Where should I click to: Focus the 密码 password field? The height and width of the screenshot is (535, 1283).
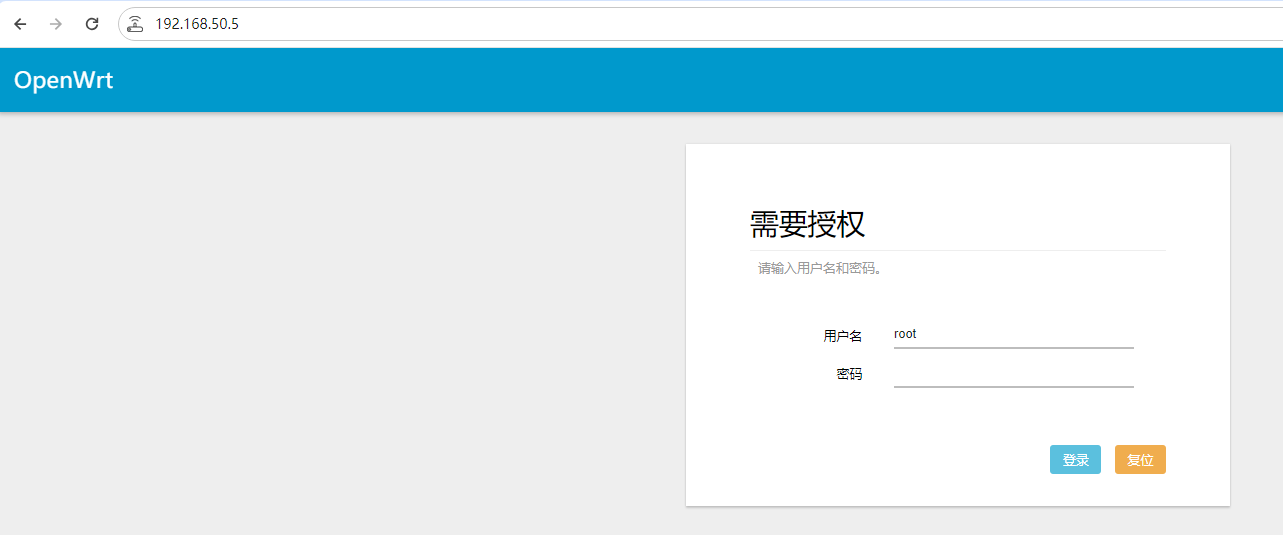coord(1013,373)
